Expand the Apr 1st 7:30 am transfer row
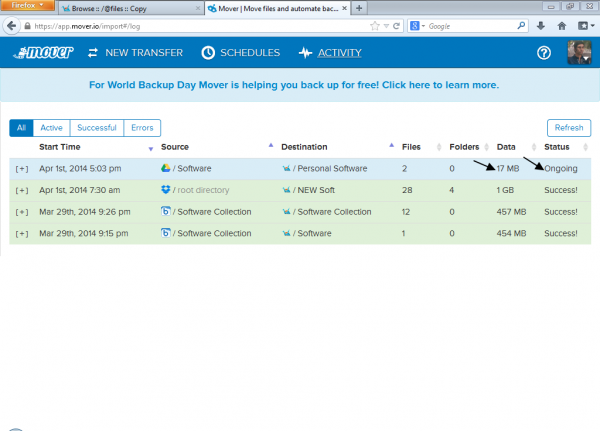Screen dimensions: 600x431 [x=22, y=190]
